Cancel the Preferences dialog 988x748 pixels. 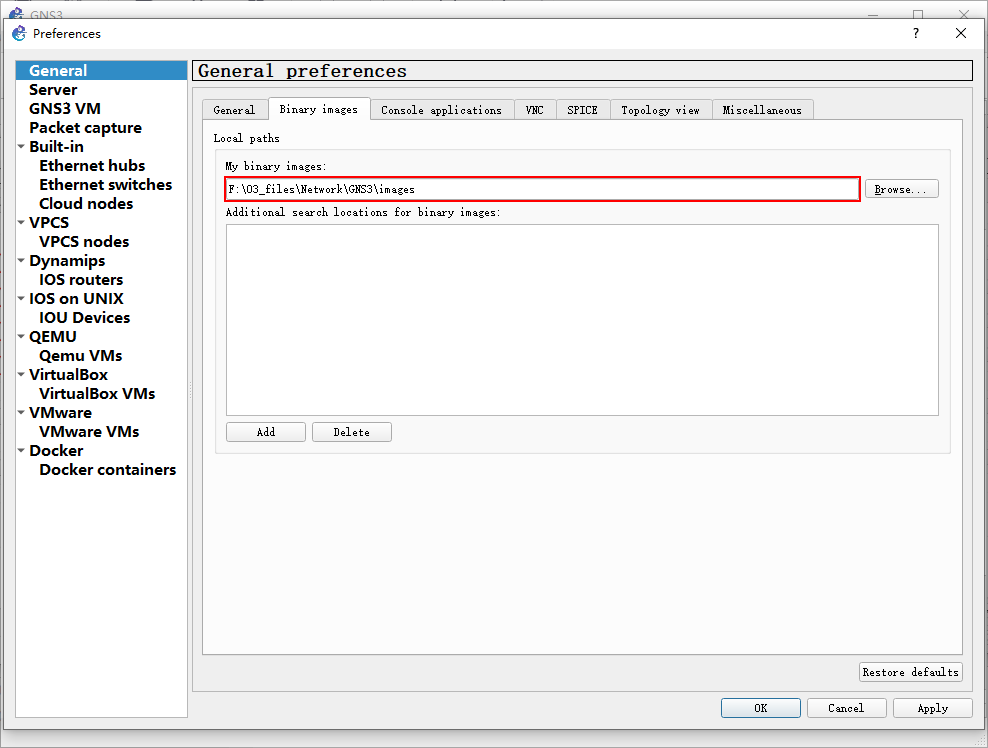tap(846, 708)
